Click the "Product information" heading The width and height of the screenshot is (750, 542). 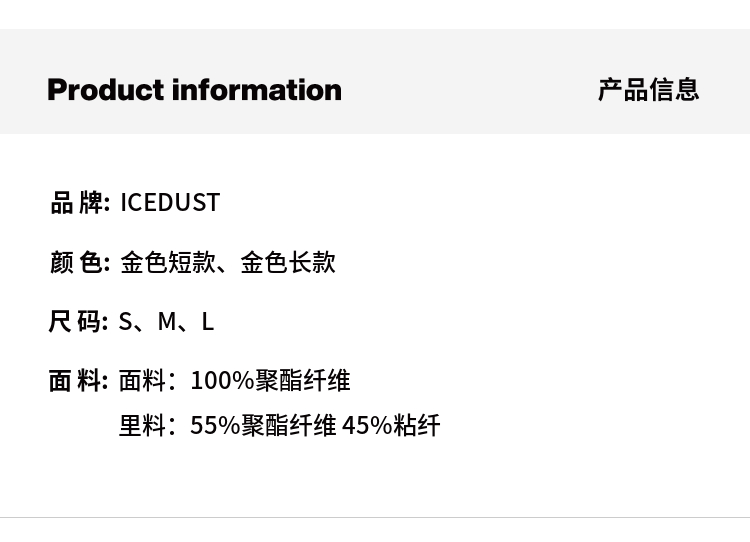click(194, 90)
